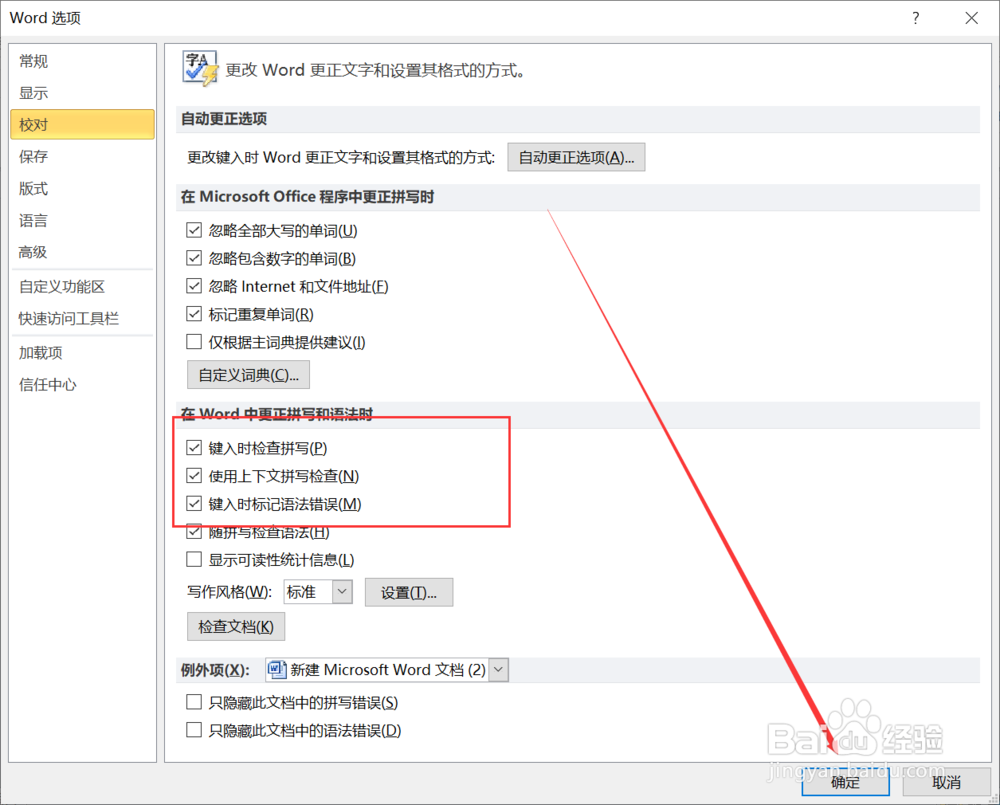Enable 显示可读性统计信息 checkbox
1000x805 pixels.
tap(194, 560)
